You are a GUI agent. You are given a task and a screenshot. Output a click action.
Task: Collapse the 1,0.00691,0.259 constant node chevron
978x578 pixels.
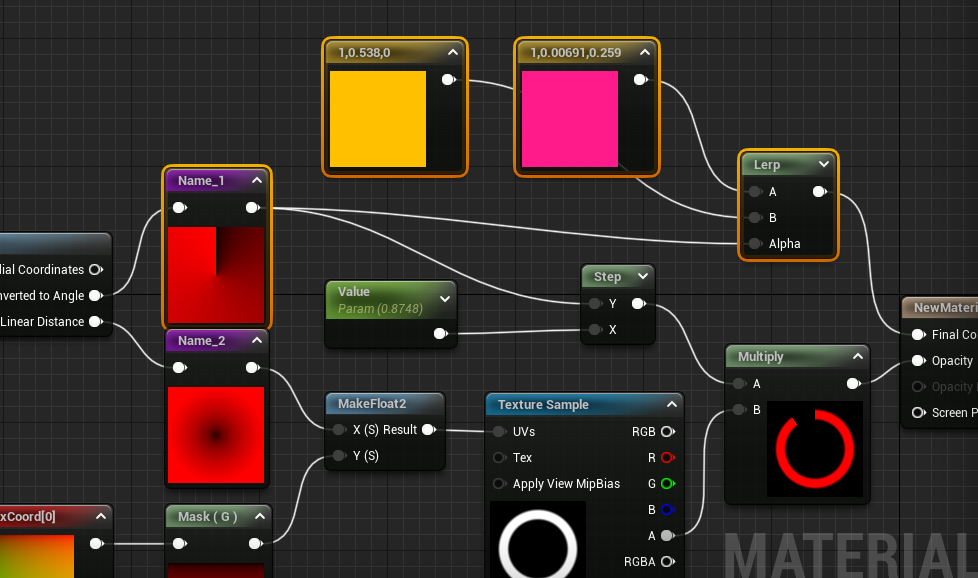coord(645,52)
